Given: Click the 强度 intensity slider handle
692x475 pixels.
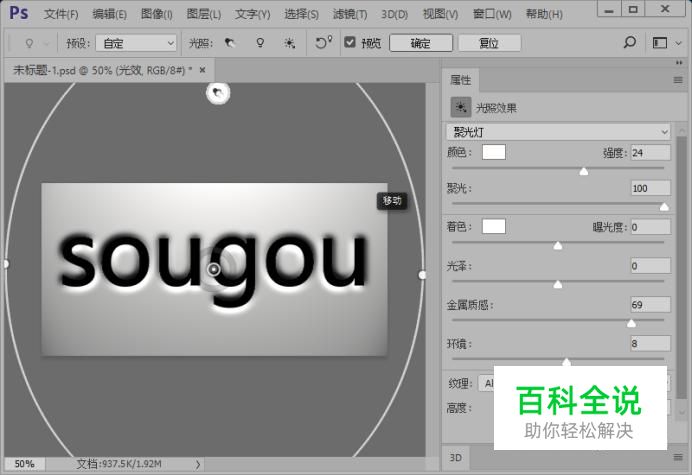Looking at the screenshot, I should pos(583,171).
